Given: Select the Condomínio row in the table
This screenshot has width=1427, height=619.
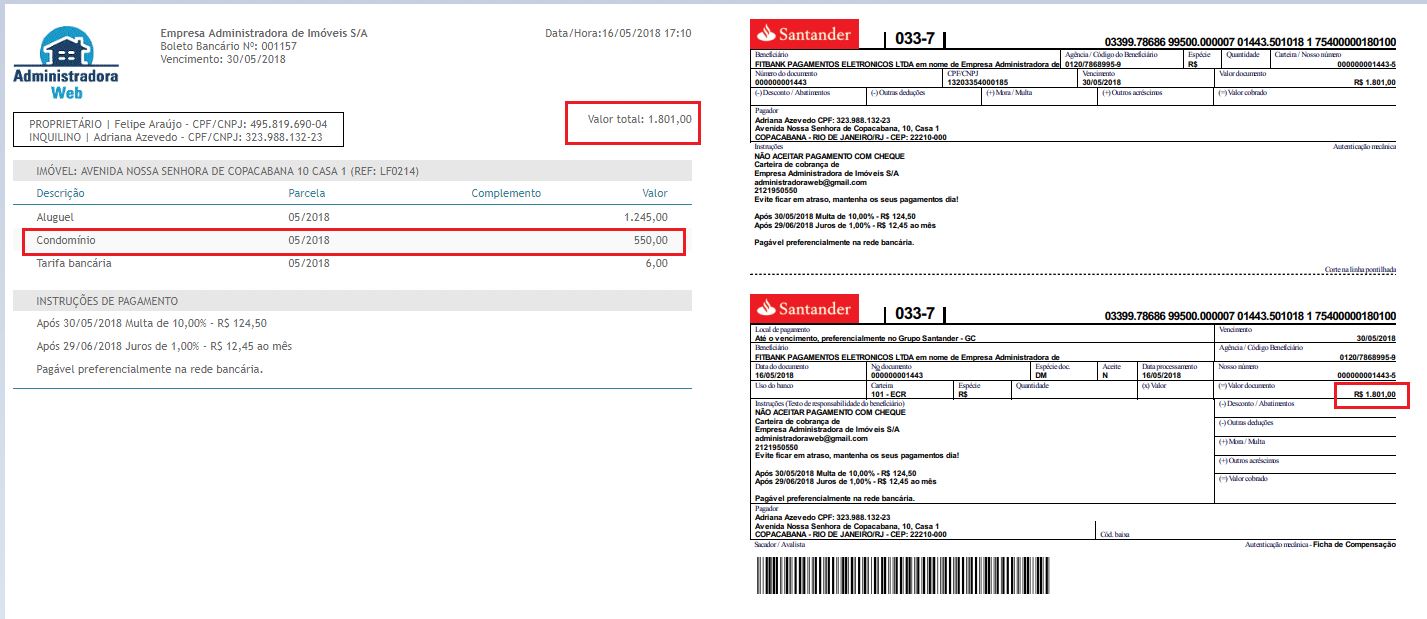Looking at the screenshot, I should [354, 241].
